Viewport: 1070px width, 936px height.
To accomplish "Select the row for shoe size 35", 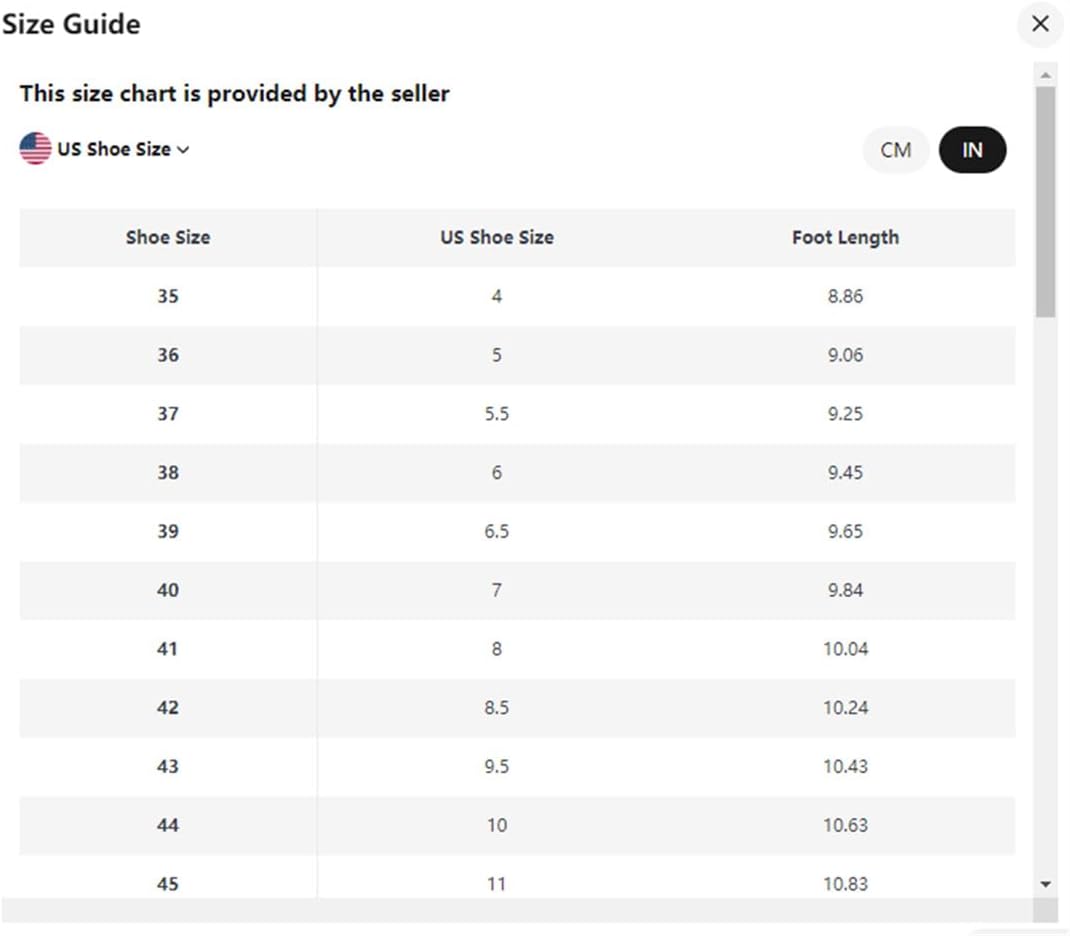I will pyautogui.click(x=517, y=296).
